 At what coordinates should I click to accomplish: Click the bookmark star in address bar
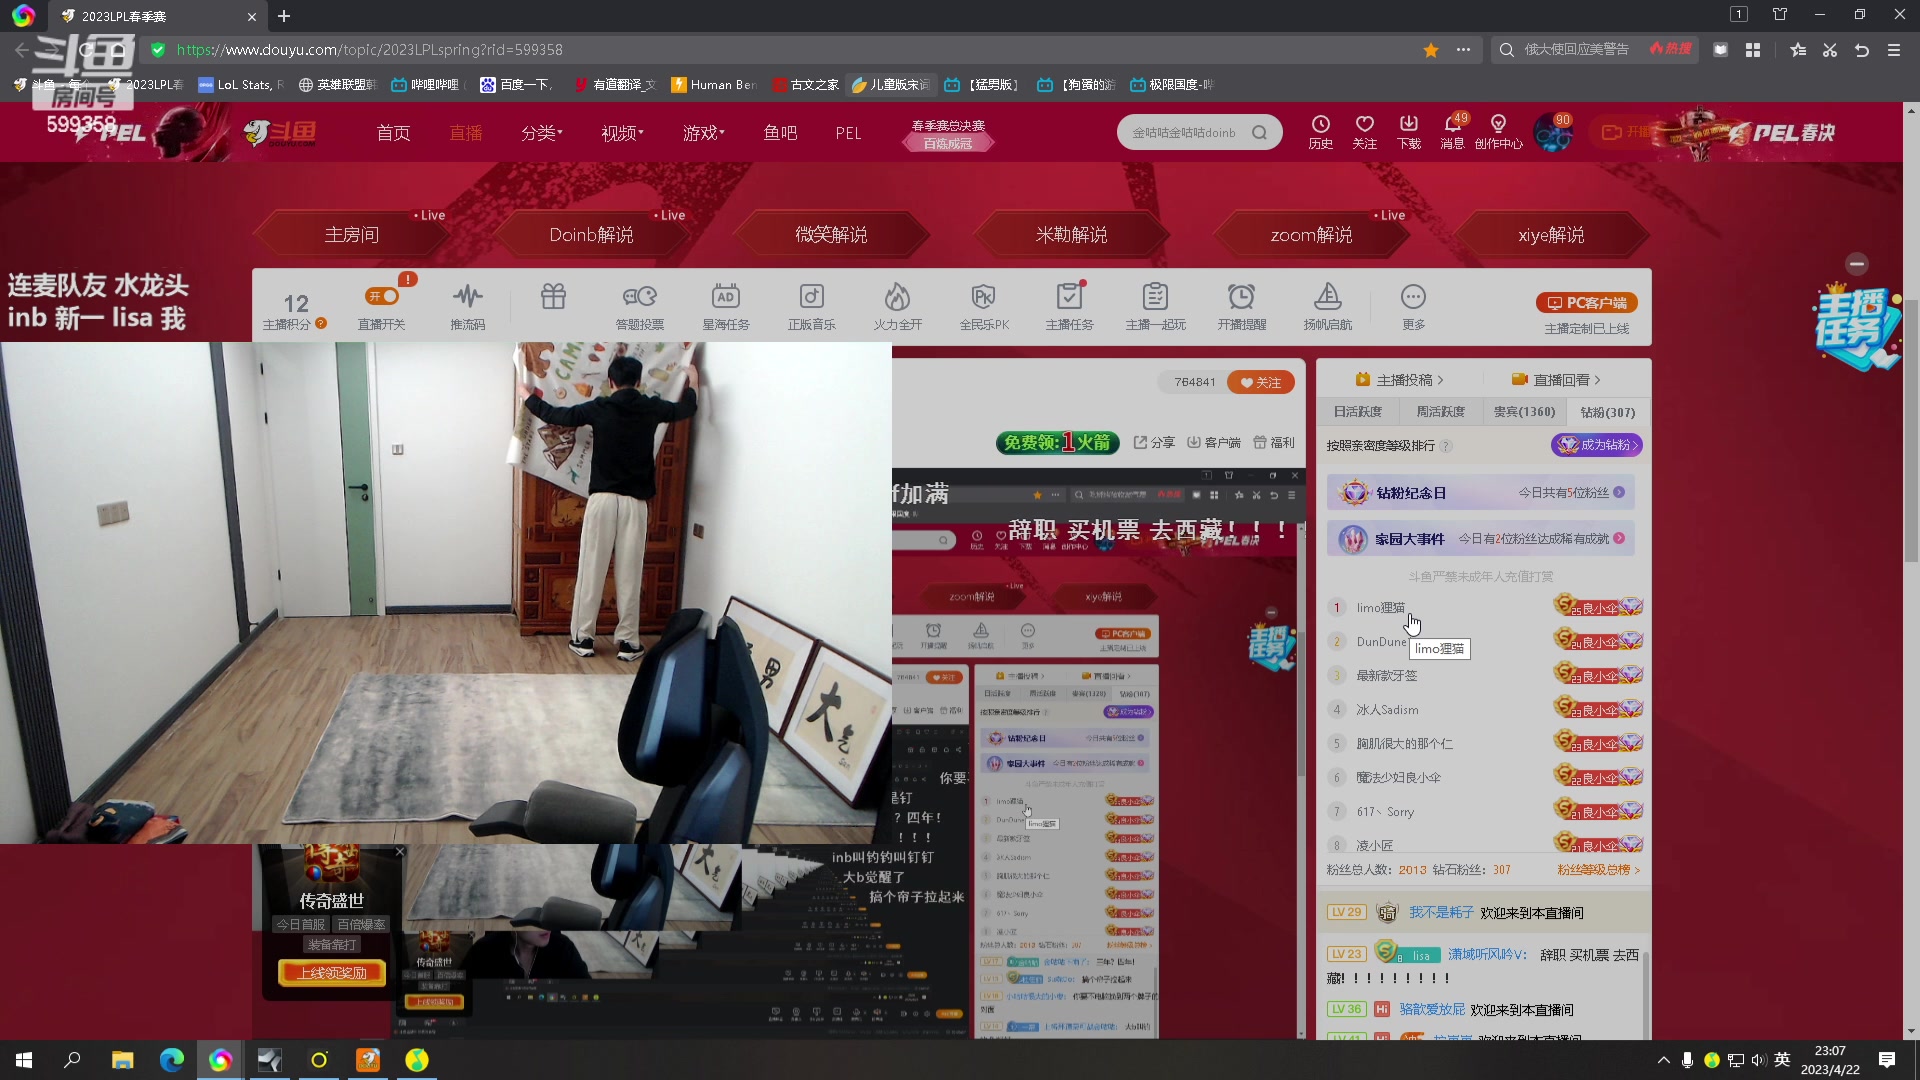[1431, 50]
